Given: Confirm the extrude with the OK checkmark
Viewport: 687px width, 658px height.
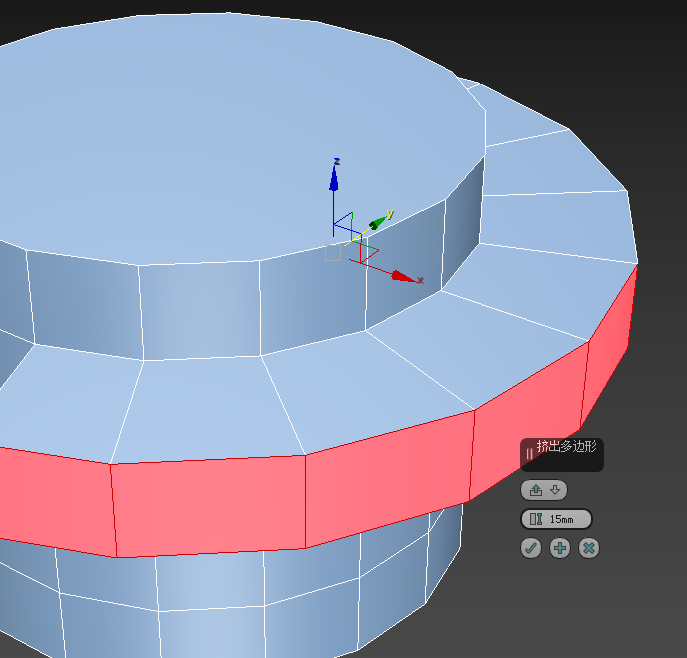Looking at the screenshot, I should [x=532, y=548].
